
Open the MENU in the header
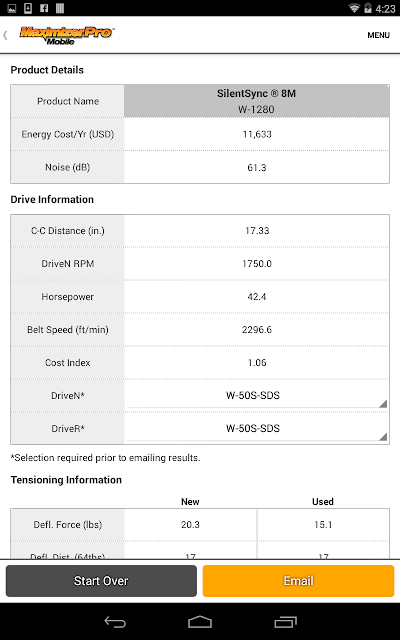[378, 35]
